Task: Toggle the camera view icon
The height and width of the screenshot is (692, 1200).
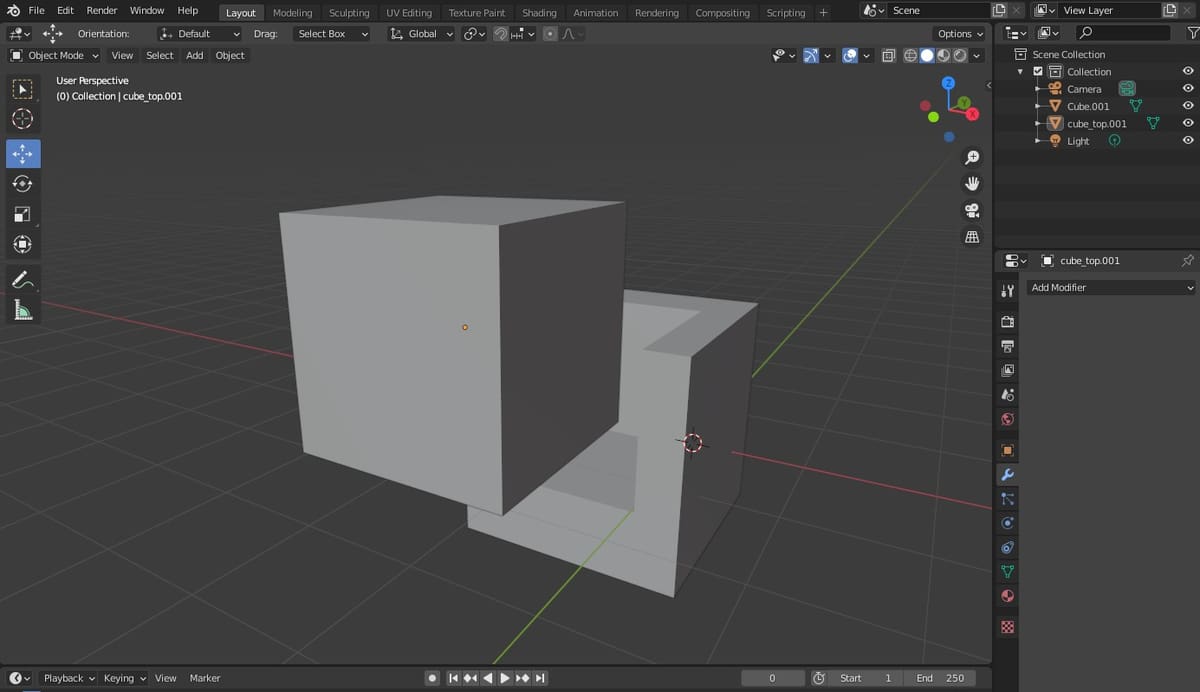Action: coord(971,210)
